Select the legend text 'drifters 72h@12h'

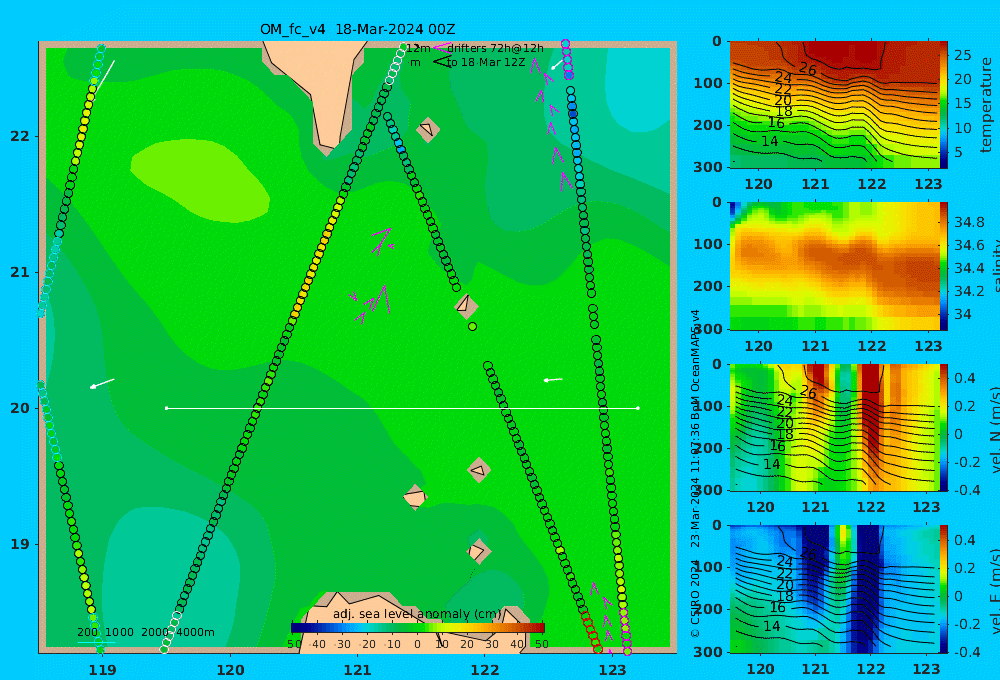pyautogui.click(x=496, y=48)
